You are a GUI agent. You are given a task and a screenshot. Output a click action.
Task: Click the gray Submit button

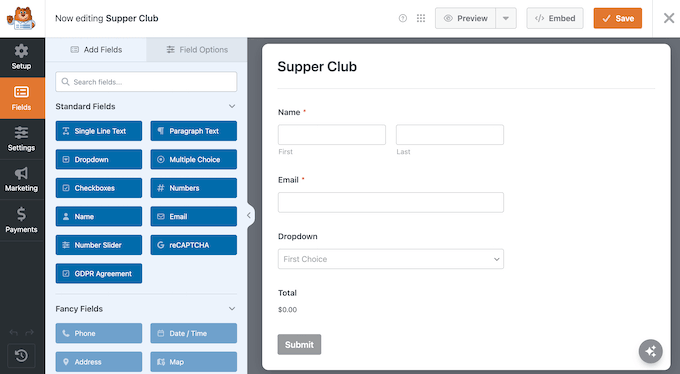pyautogui.click(x=299, y=344)
